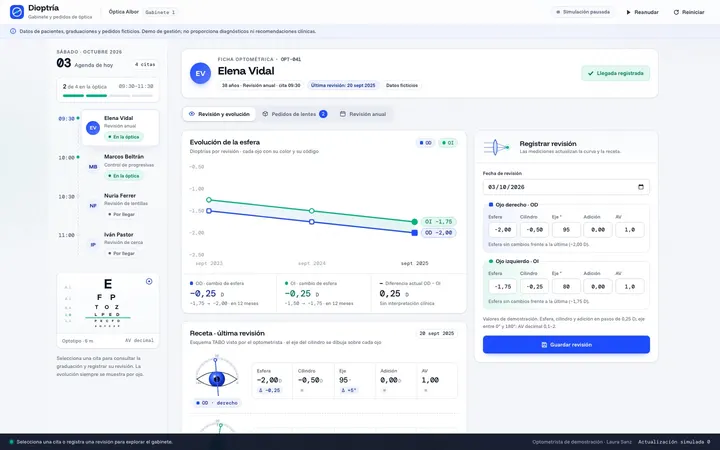Image resolution: width=720 pixels, height=450 pixels.
Task: Click the green status dot in footer
Action: [x=11, y=442]
